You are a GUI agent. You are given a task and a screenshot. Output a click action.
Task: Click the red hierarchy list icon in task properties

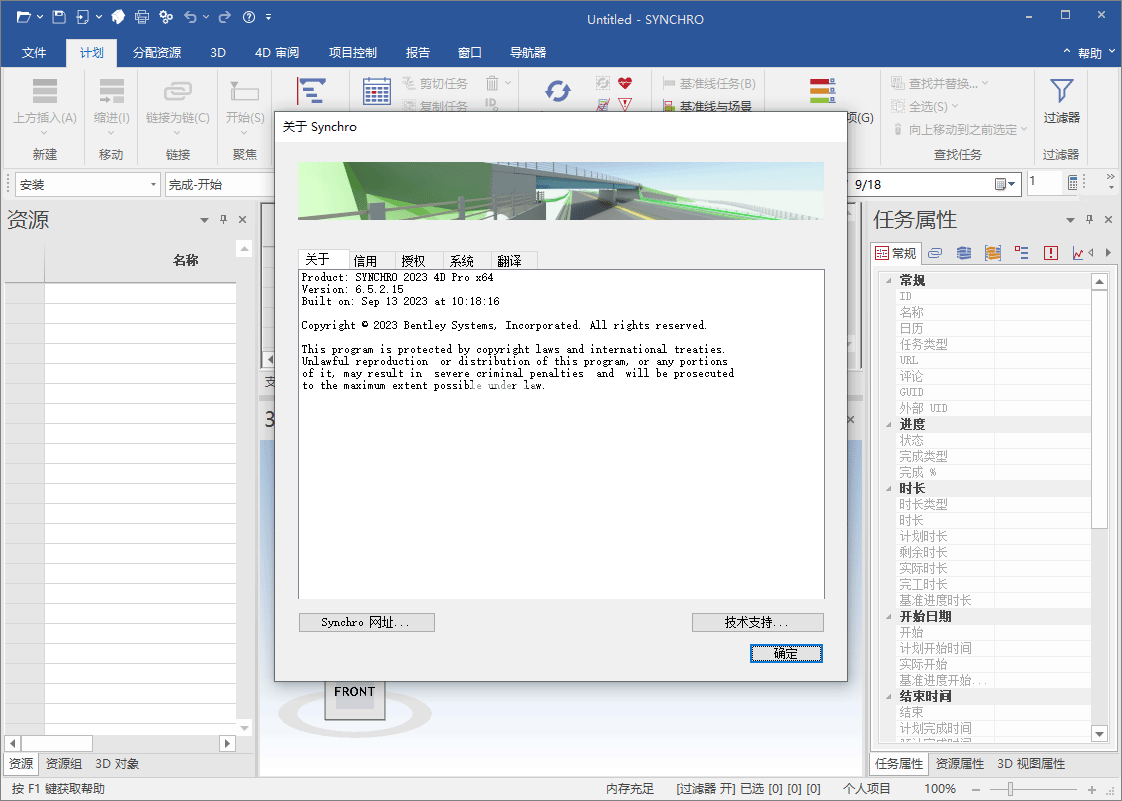click(1021, 253)
